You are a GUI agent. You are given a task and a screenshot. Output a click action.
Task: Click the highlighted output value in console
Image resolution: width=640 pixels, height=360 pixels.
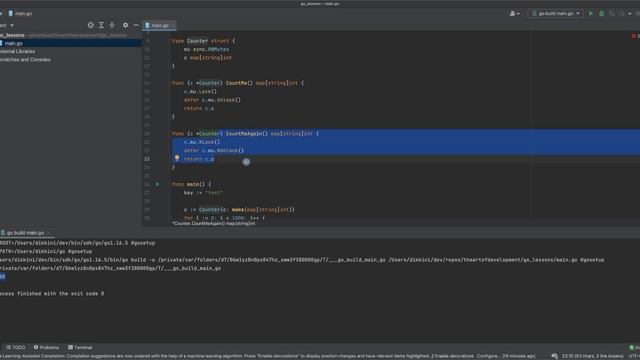coord(2,277)
